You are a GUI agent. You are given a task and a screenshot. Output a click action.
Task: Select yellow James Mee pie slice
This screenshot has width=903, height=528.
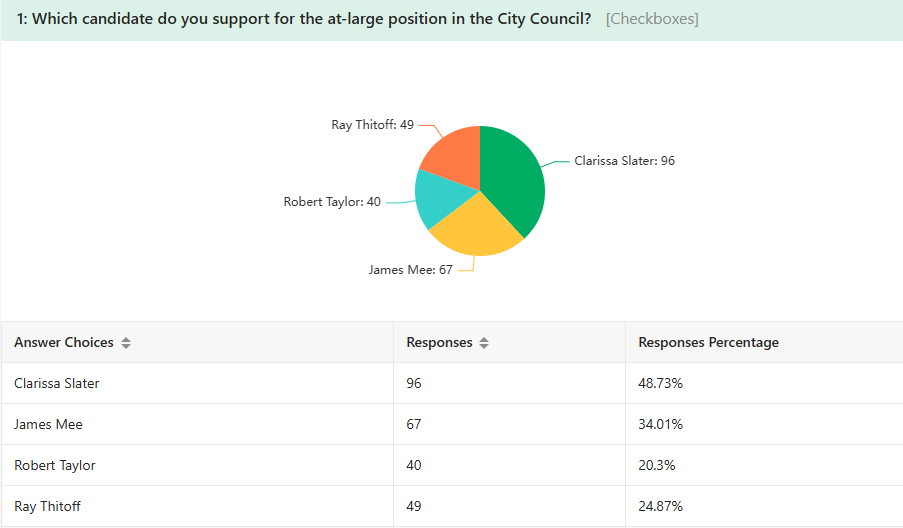pos(475,230)
